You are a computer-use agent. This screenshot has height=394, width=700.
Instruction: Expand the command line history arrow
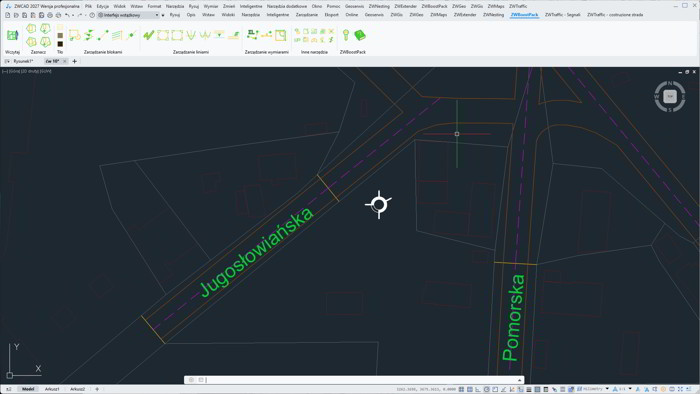tap(519, 380)
